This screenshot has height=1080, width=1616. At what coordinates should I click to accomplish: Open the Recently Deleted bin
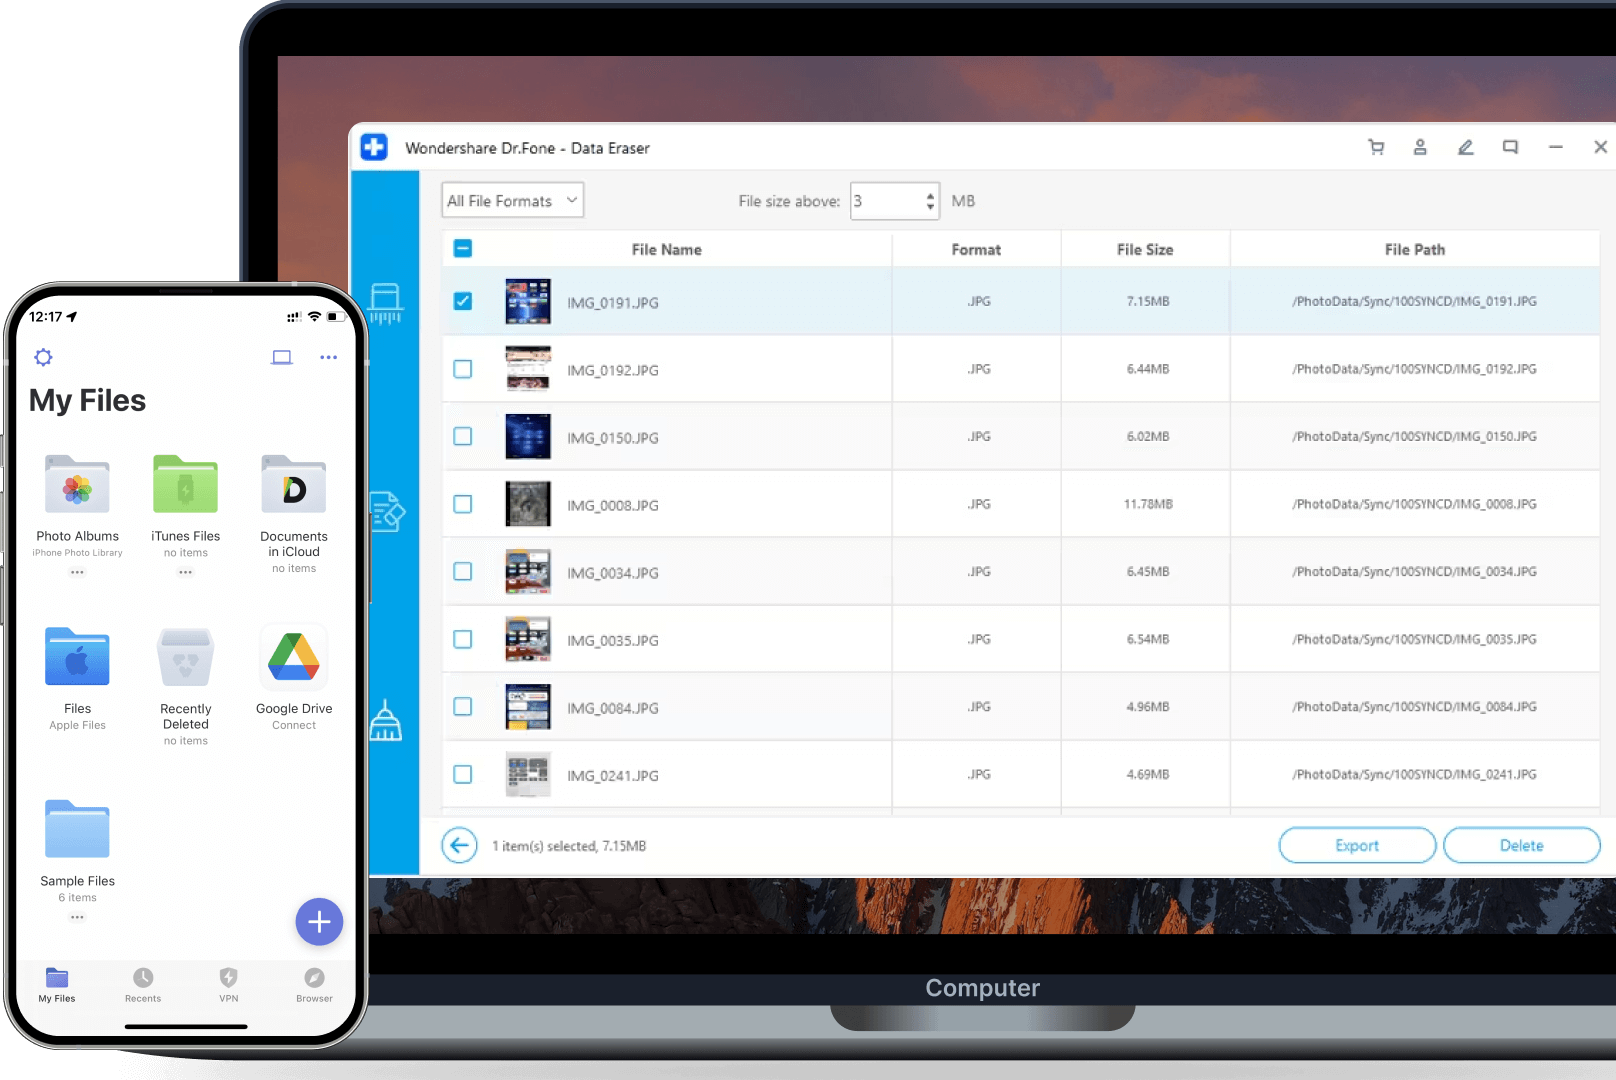[x=185, y=657]
